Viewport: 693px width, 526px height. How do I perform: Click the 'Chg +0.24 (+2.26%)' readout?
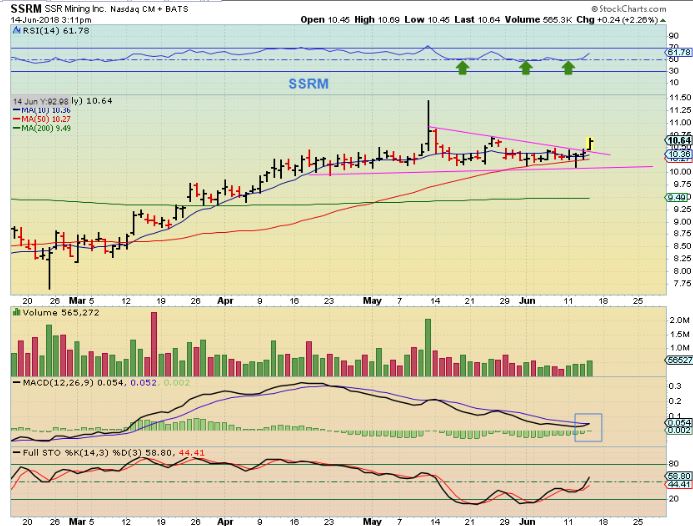[x=617, y=20]
